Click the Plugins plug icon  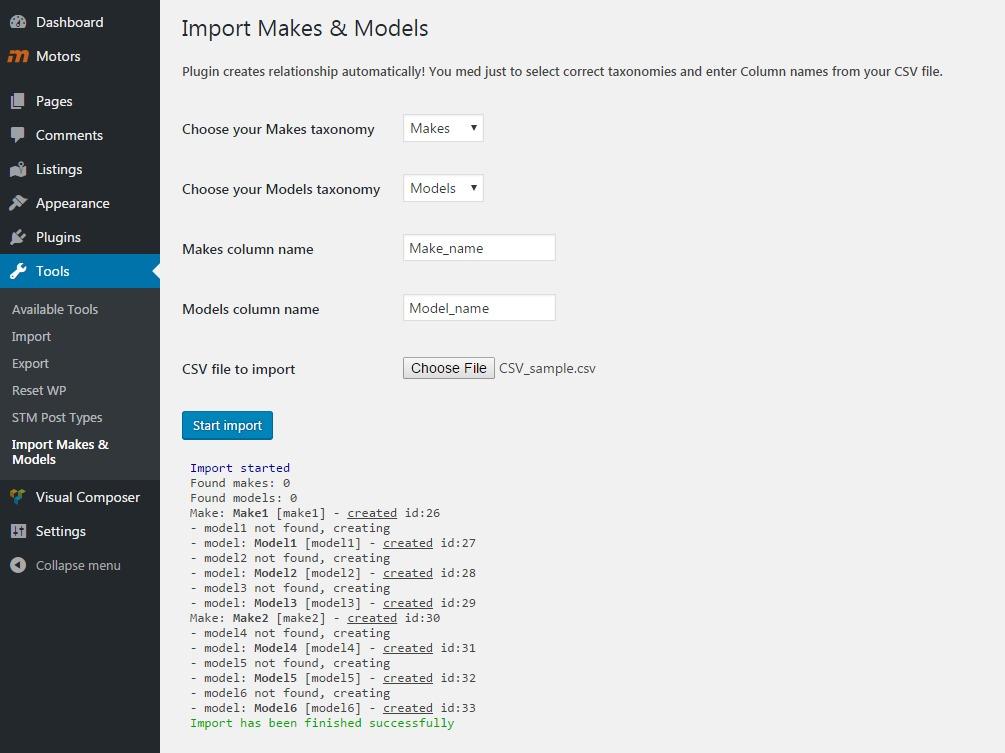(18, 237)
